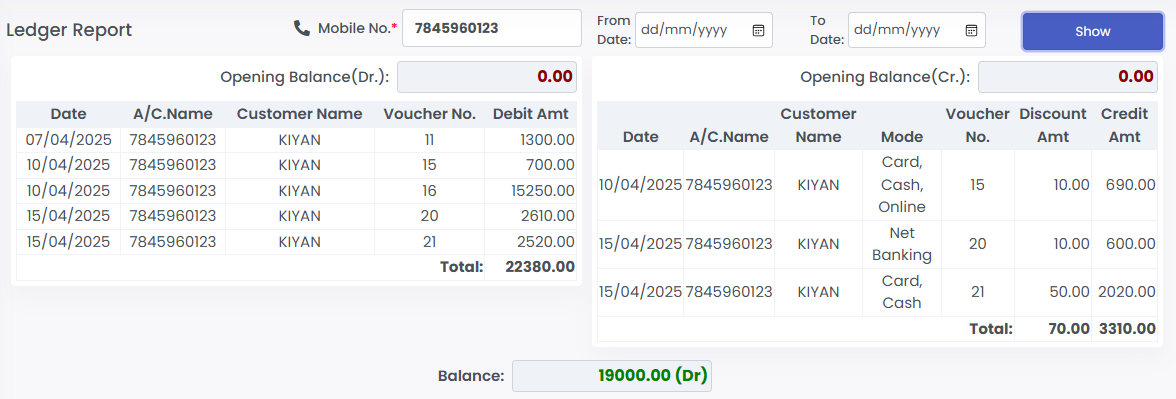
Task: Click the Opening Balance(Cr.) field
Action: (1067, 76)
